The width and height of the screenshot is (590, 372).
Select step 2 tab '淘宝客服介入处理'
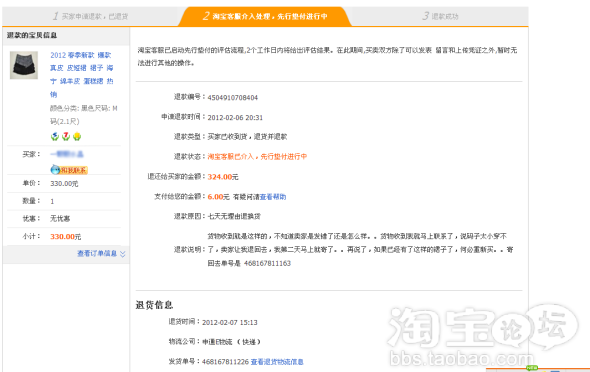click(265, 16)
